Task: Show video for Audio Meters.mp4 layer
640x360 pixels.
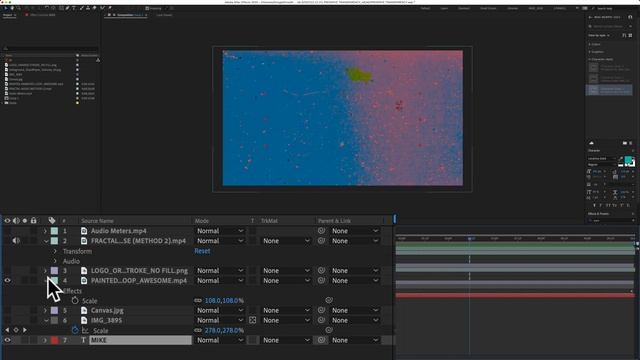Action: click(x=7, y=231)
